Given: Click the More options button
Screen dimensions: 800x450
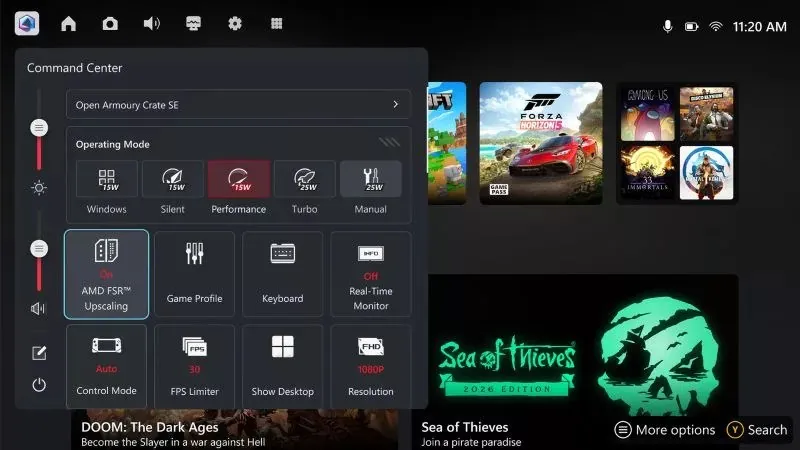Looking at the screenshot, I should [x=665, y=430].
